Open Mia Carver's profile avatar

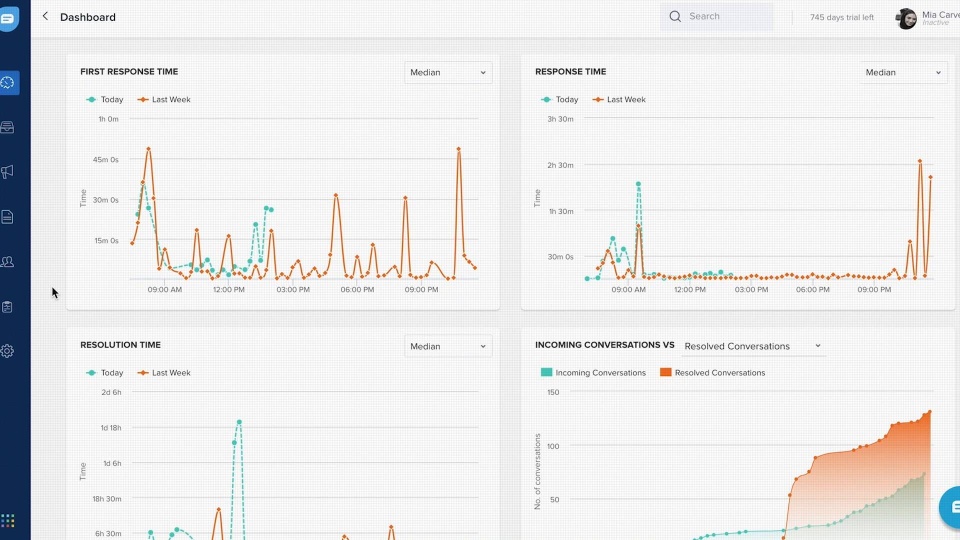[906, 18]
